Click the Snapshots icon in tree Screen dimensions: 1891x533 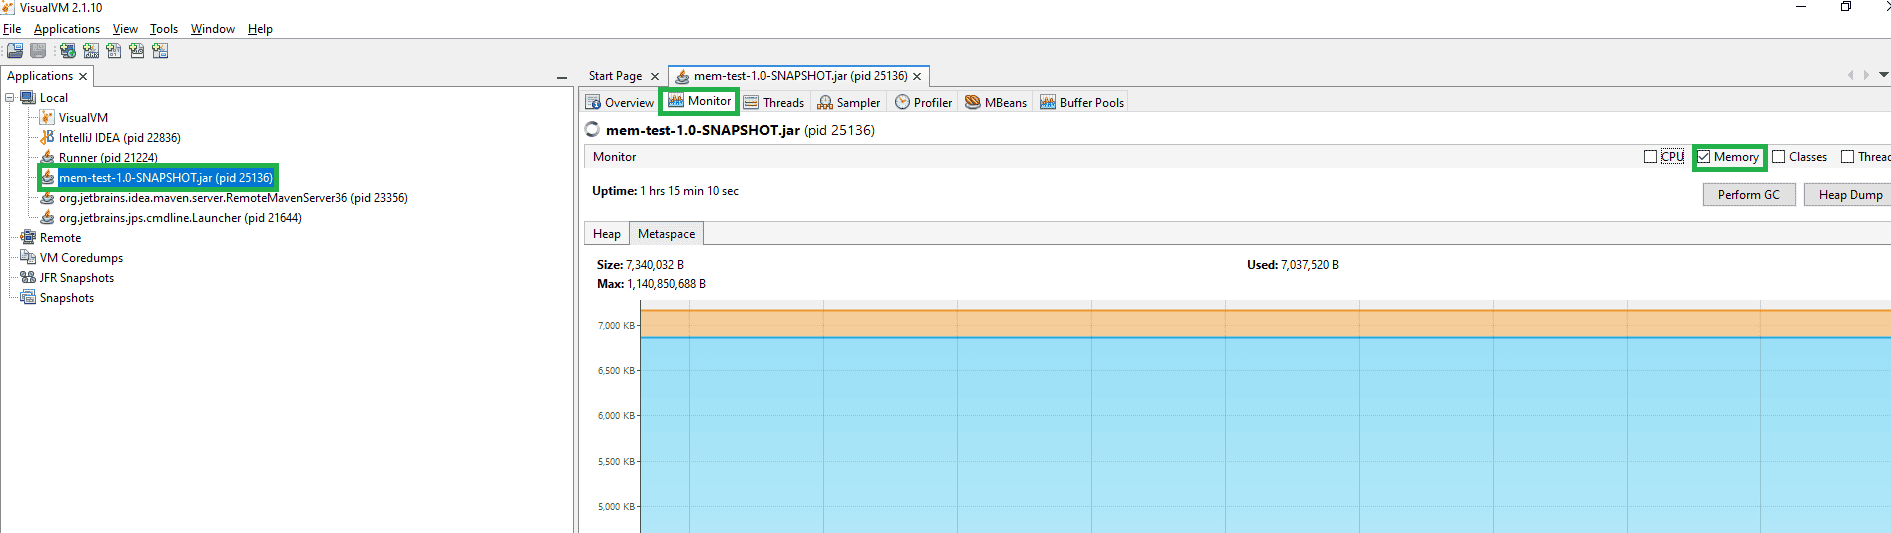click(28, 298)
